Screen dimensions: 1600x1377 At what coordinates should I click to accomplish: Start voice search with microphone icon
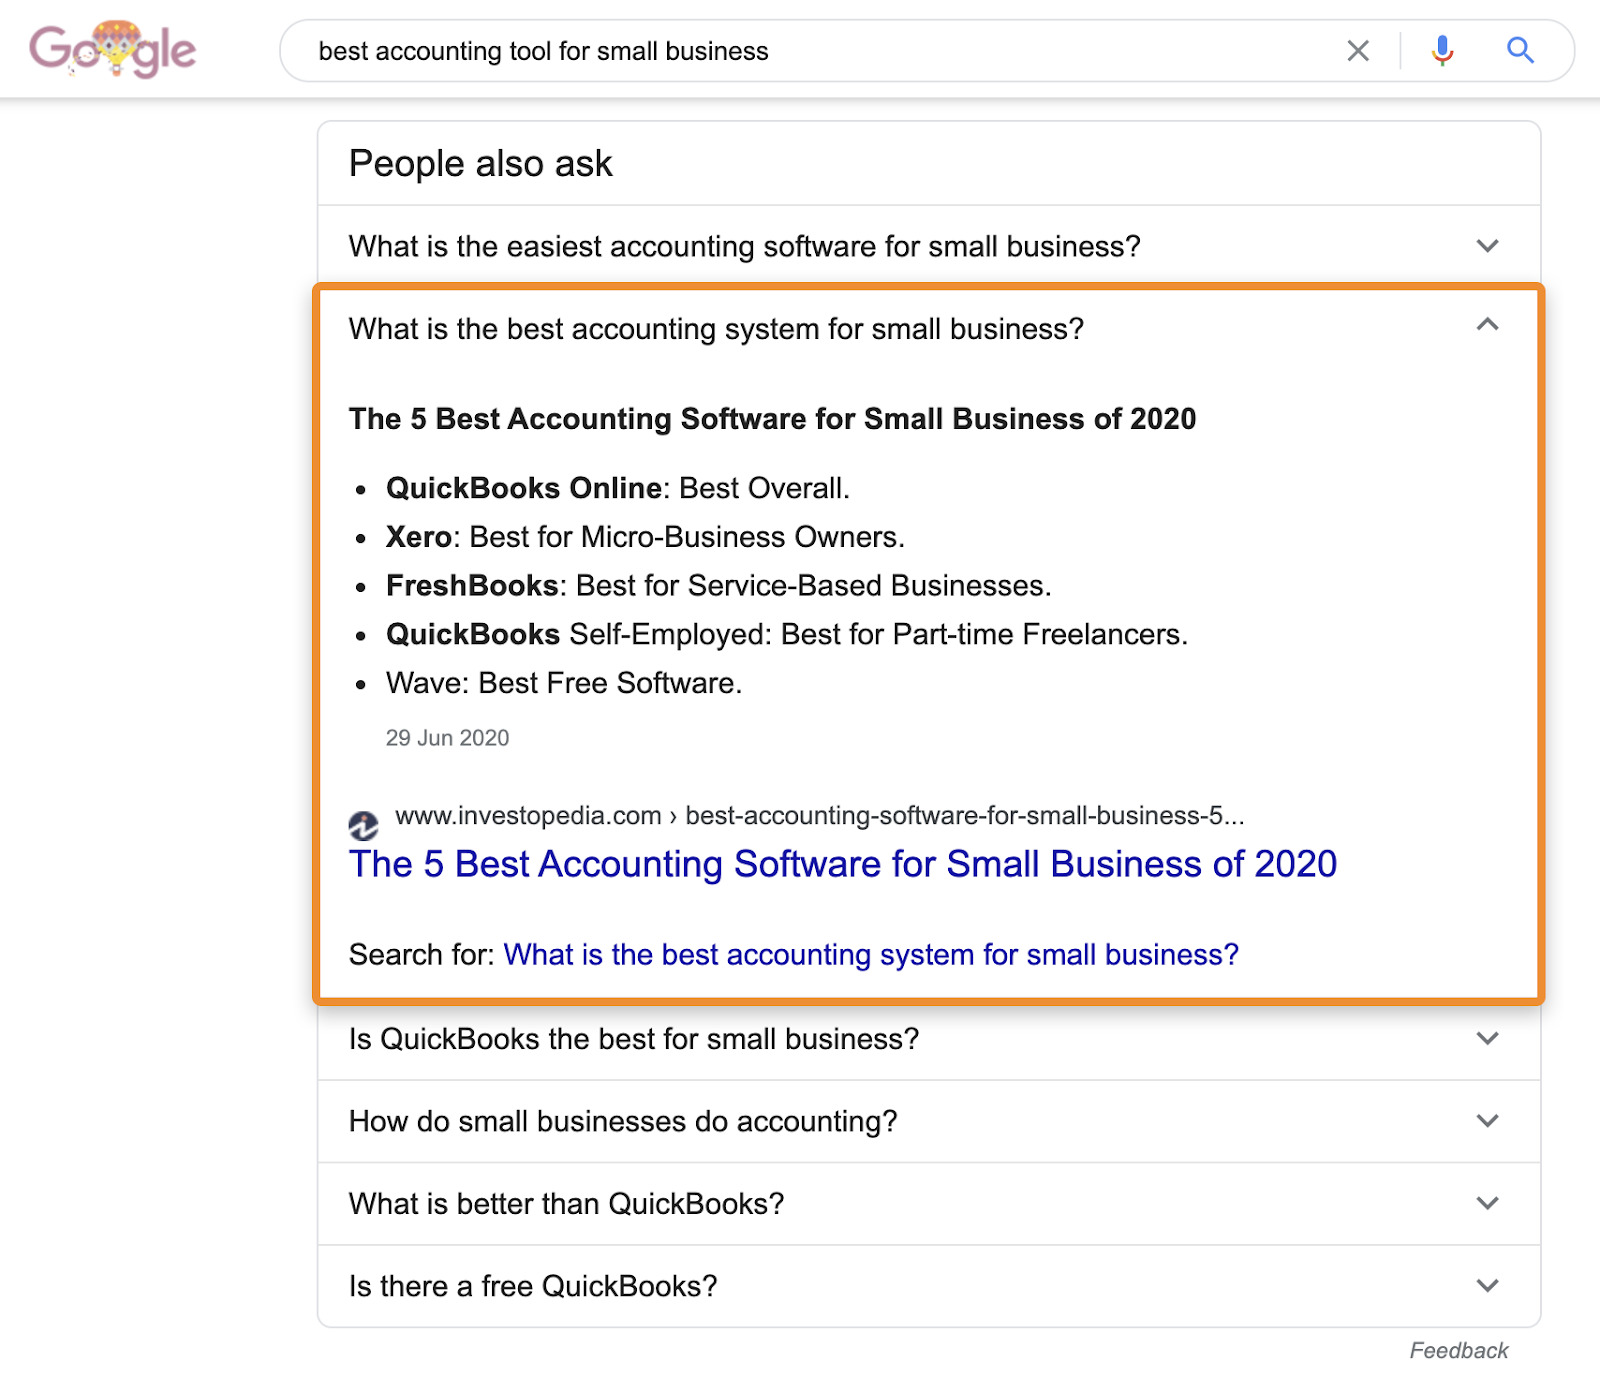(x=1441, y=50)
